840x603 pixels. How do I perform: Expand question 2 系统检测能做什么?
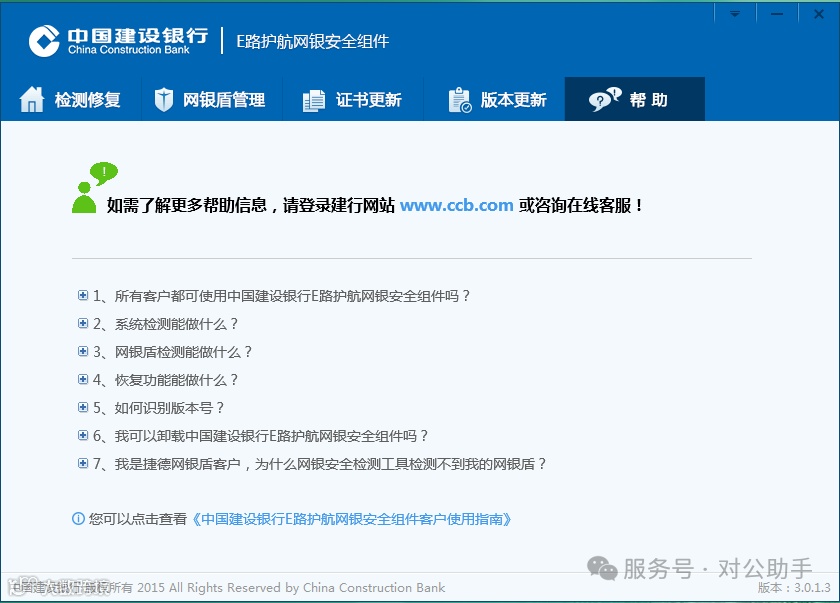pyautogui.click(x=83, y=323)
